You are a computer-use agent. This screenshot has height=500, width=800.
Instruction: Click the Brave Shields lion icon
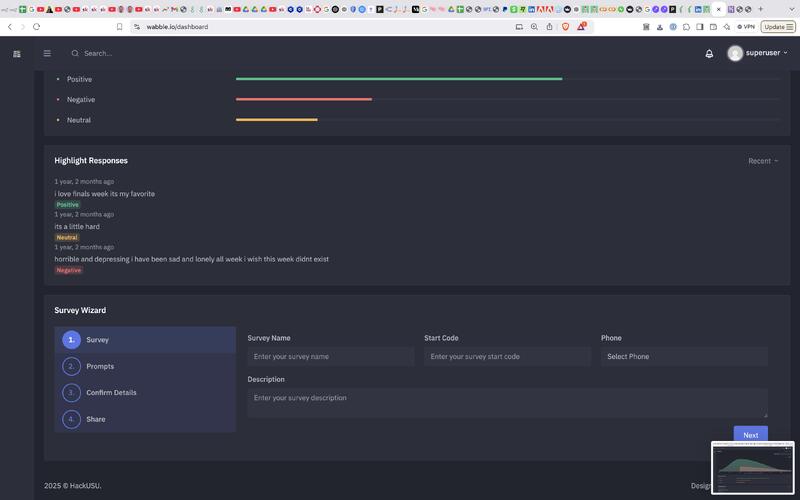pos(565,27)
